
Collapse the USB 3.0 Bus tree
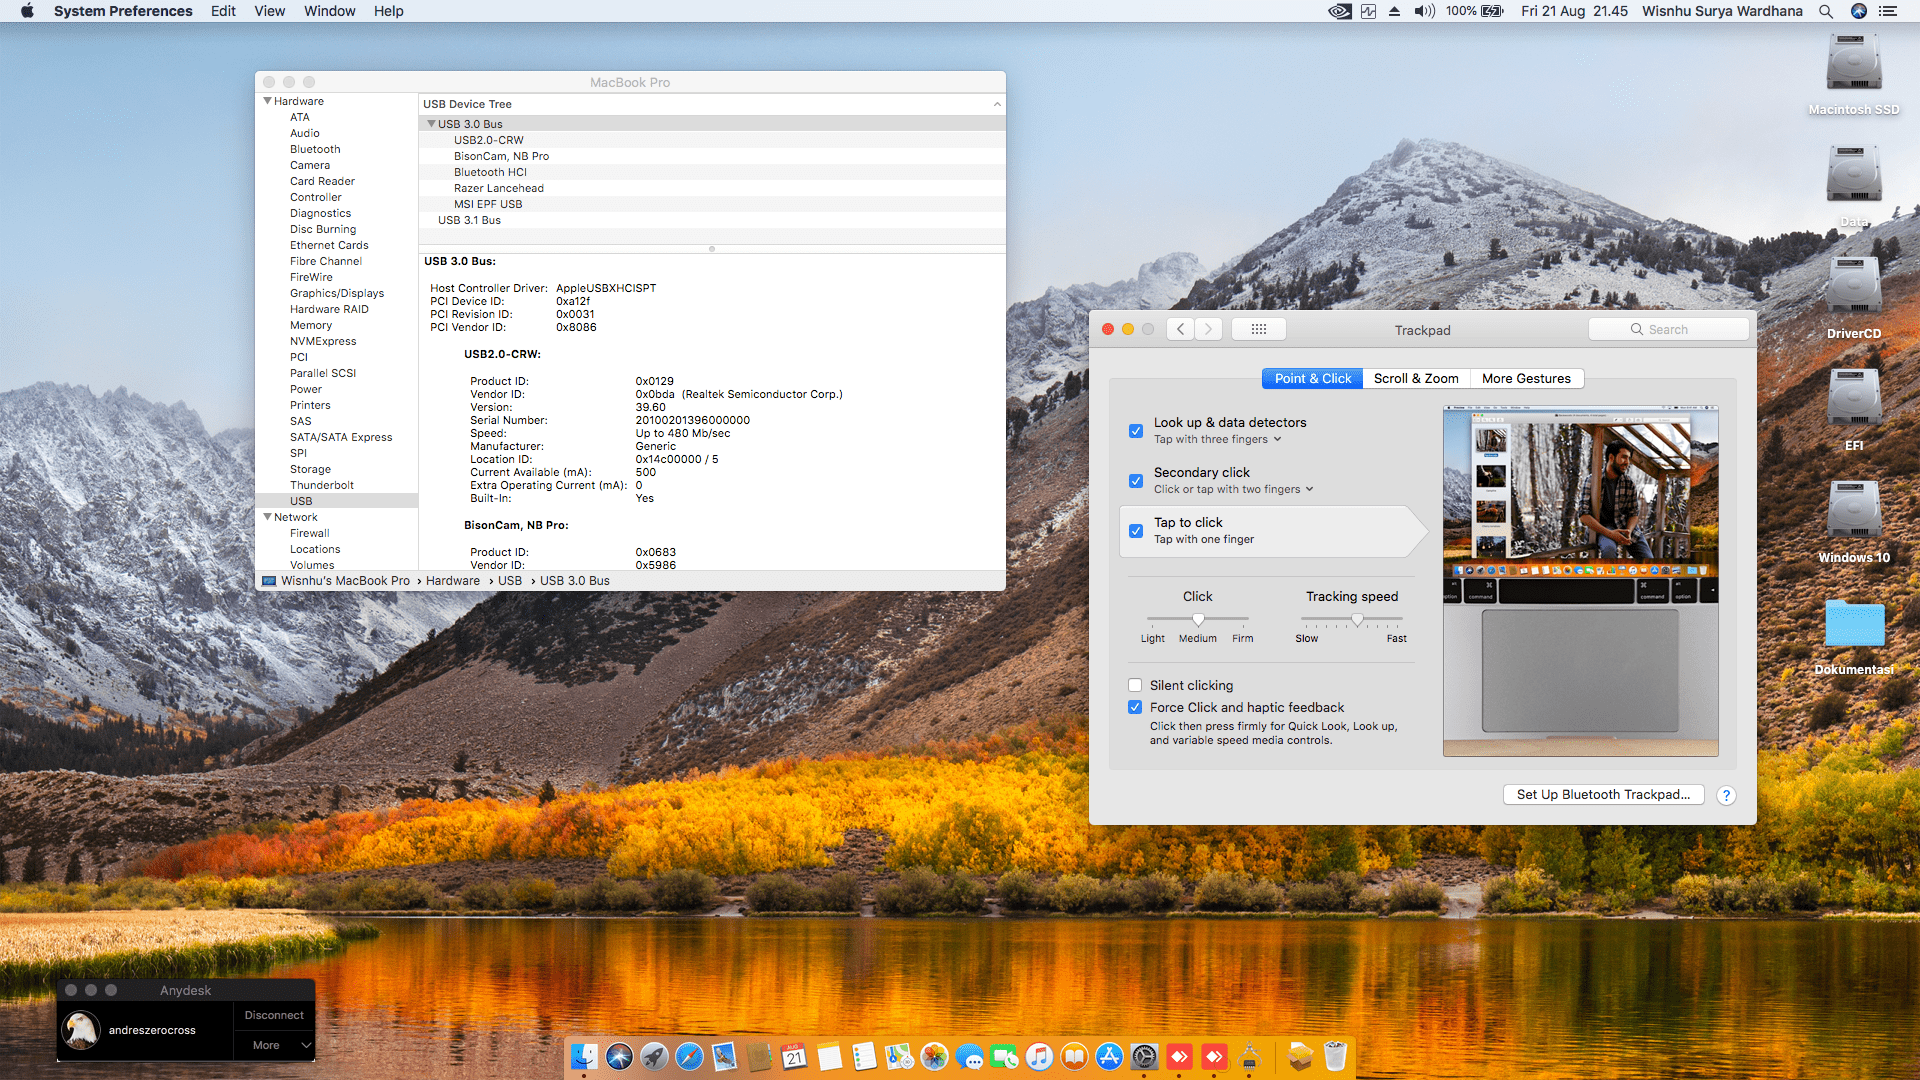coord(431,124)
